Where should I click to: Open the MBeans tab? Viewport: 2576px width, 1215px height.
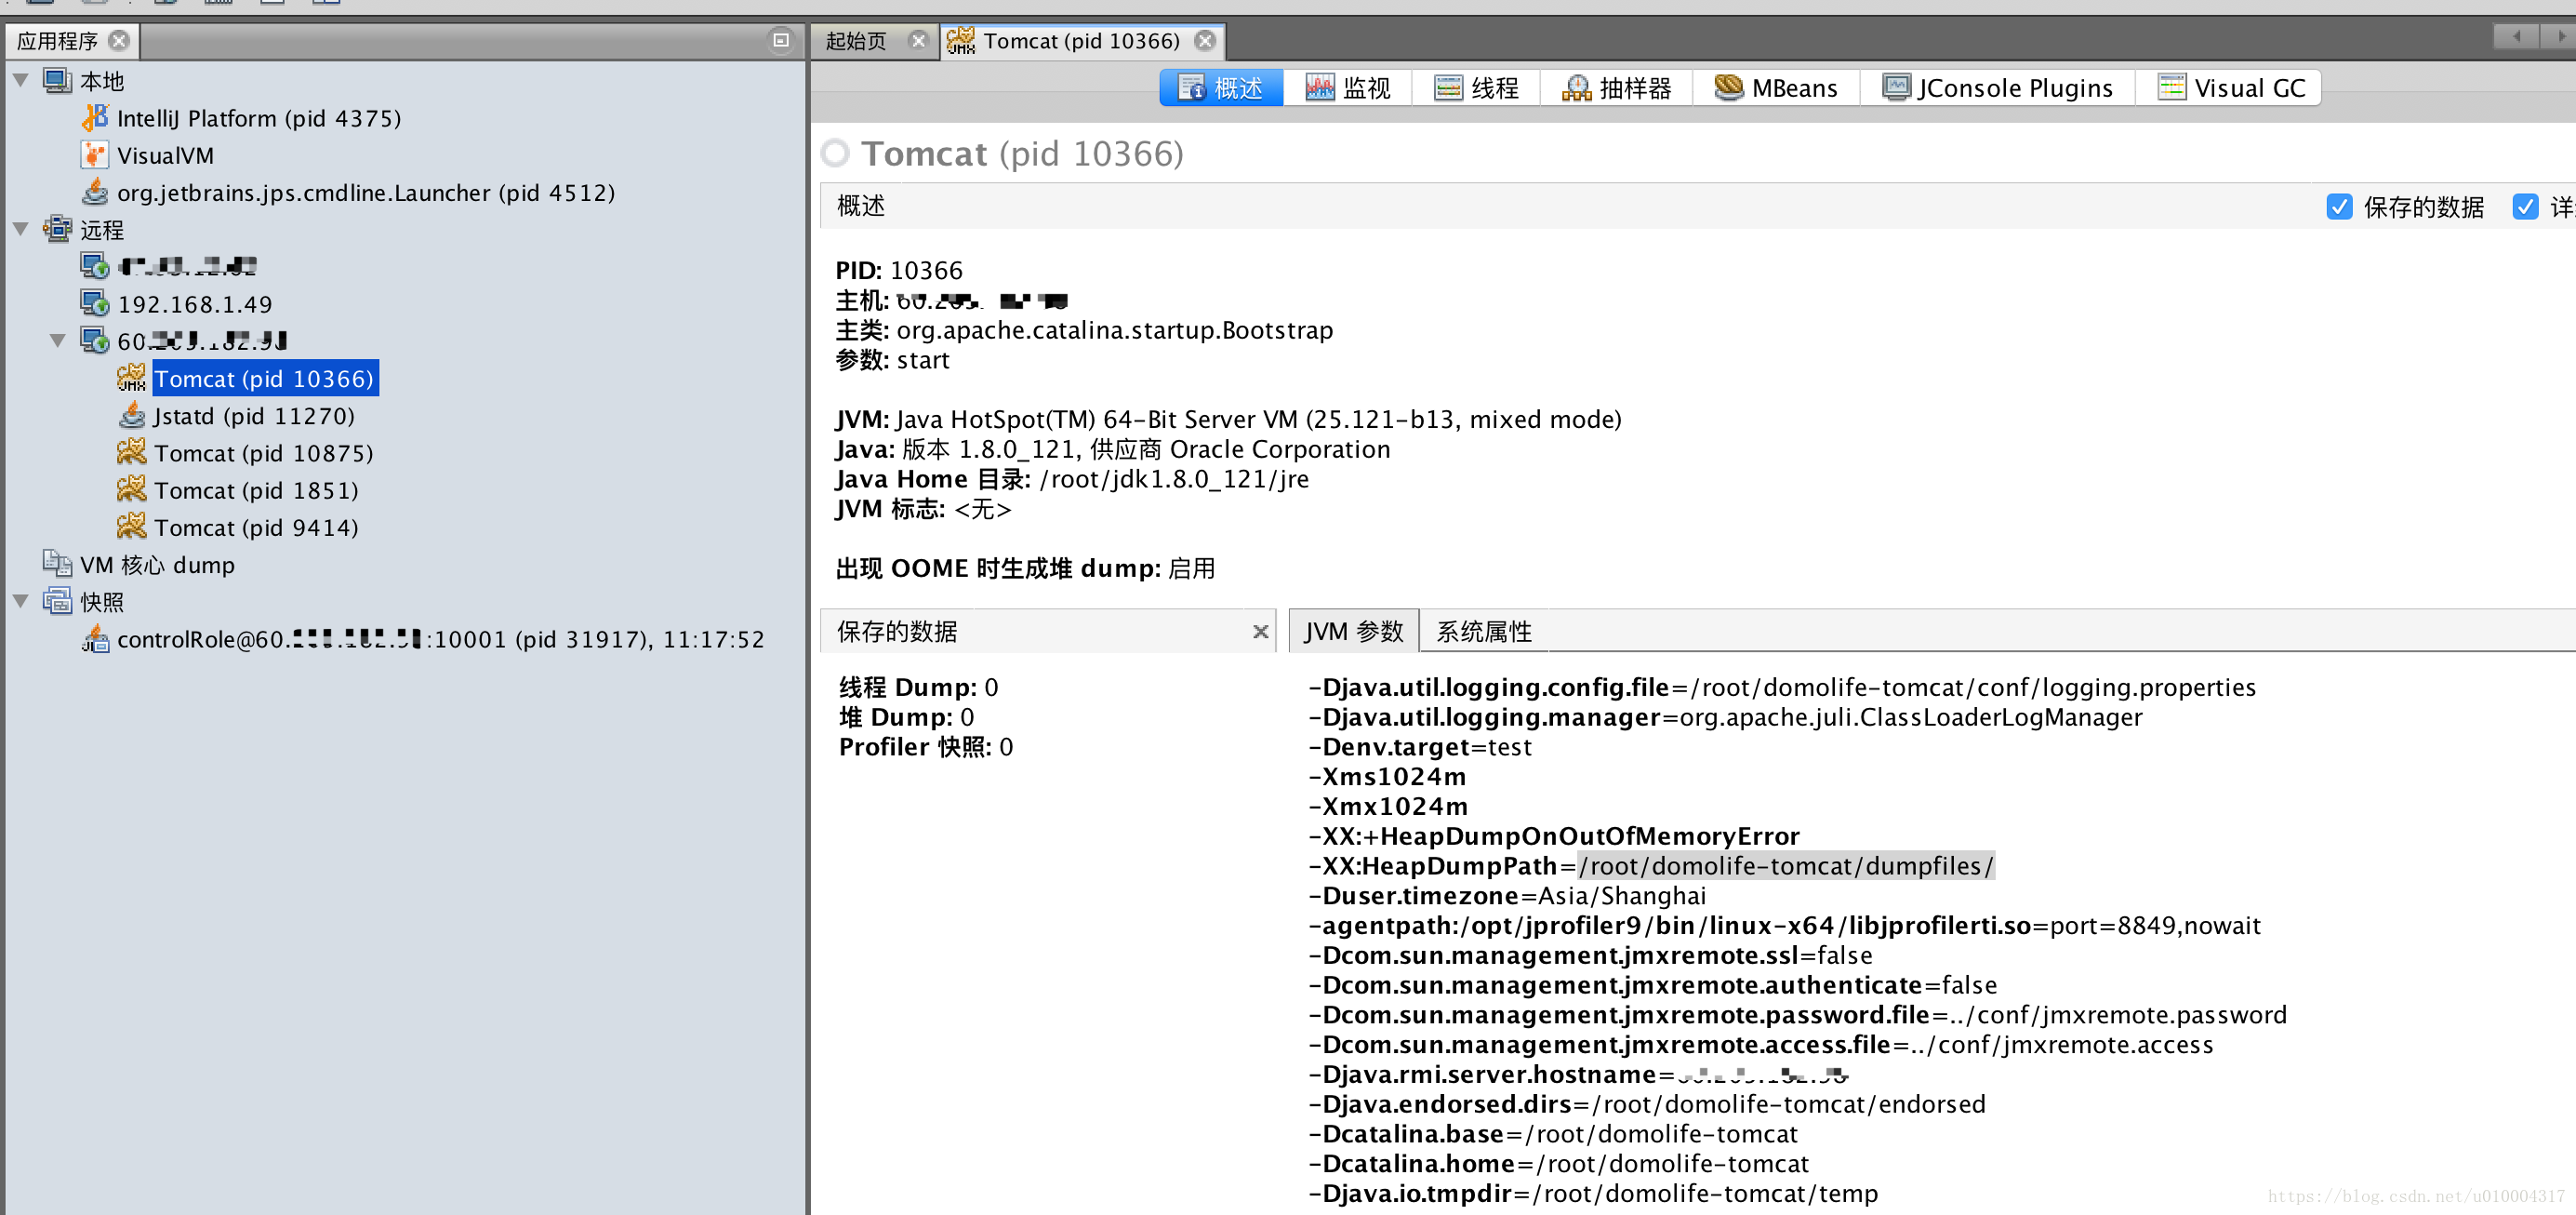coord(1776,88)
